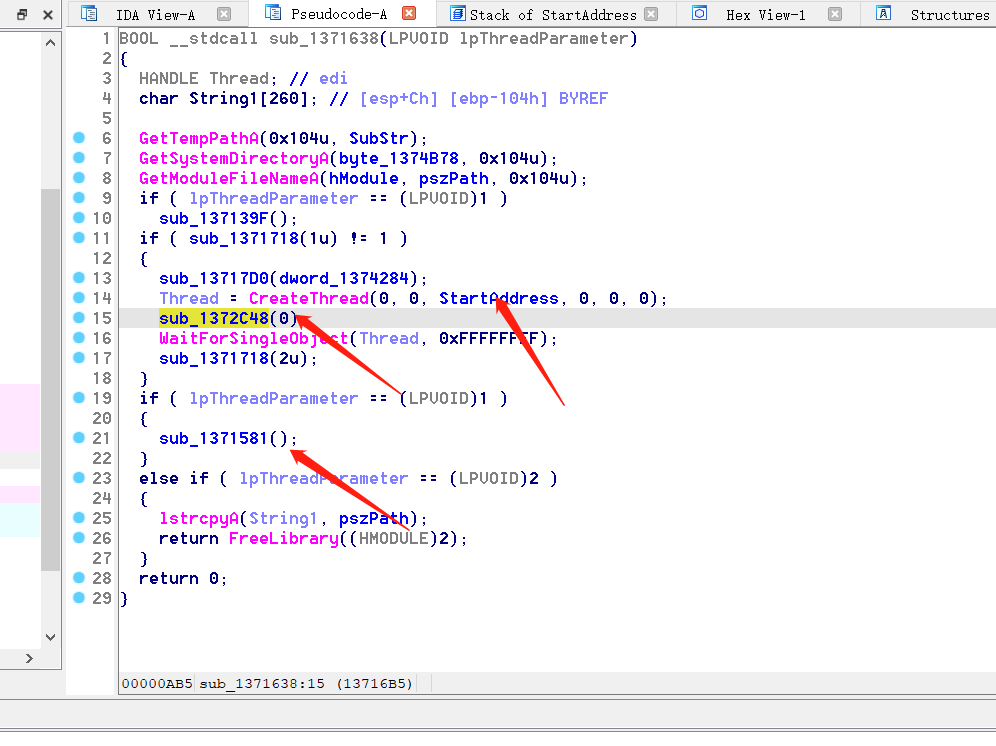Close the left side panel
Viewport: 996px width, 746px height.
[48, 14]
